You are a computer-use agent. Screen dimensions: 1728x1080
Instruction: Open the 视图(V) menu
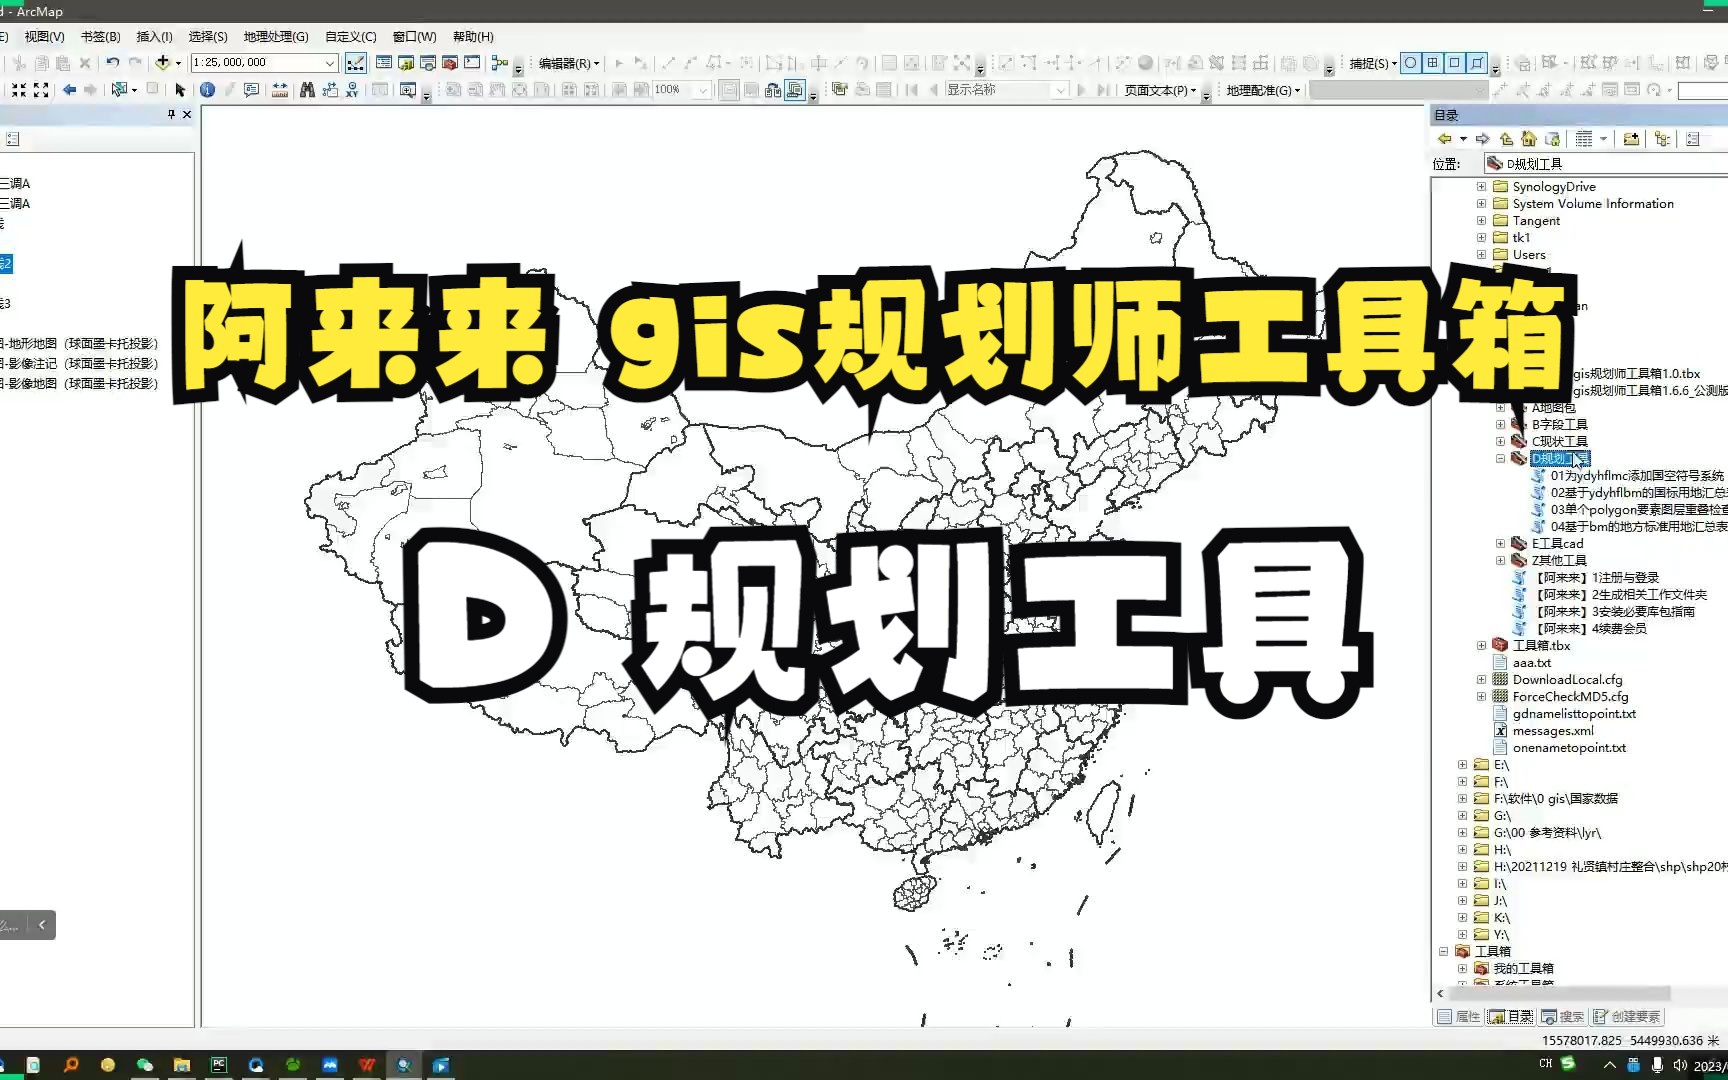tap(43, 36)
